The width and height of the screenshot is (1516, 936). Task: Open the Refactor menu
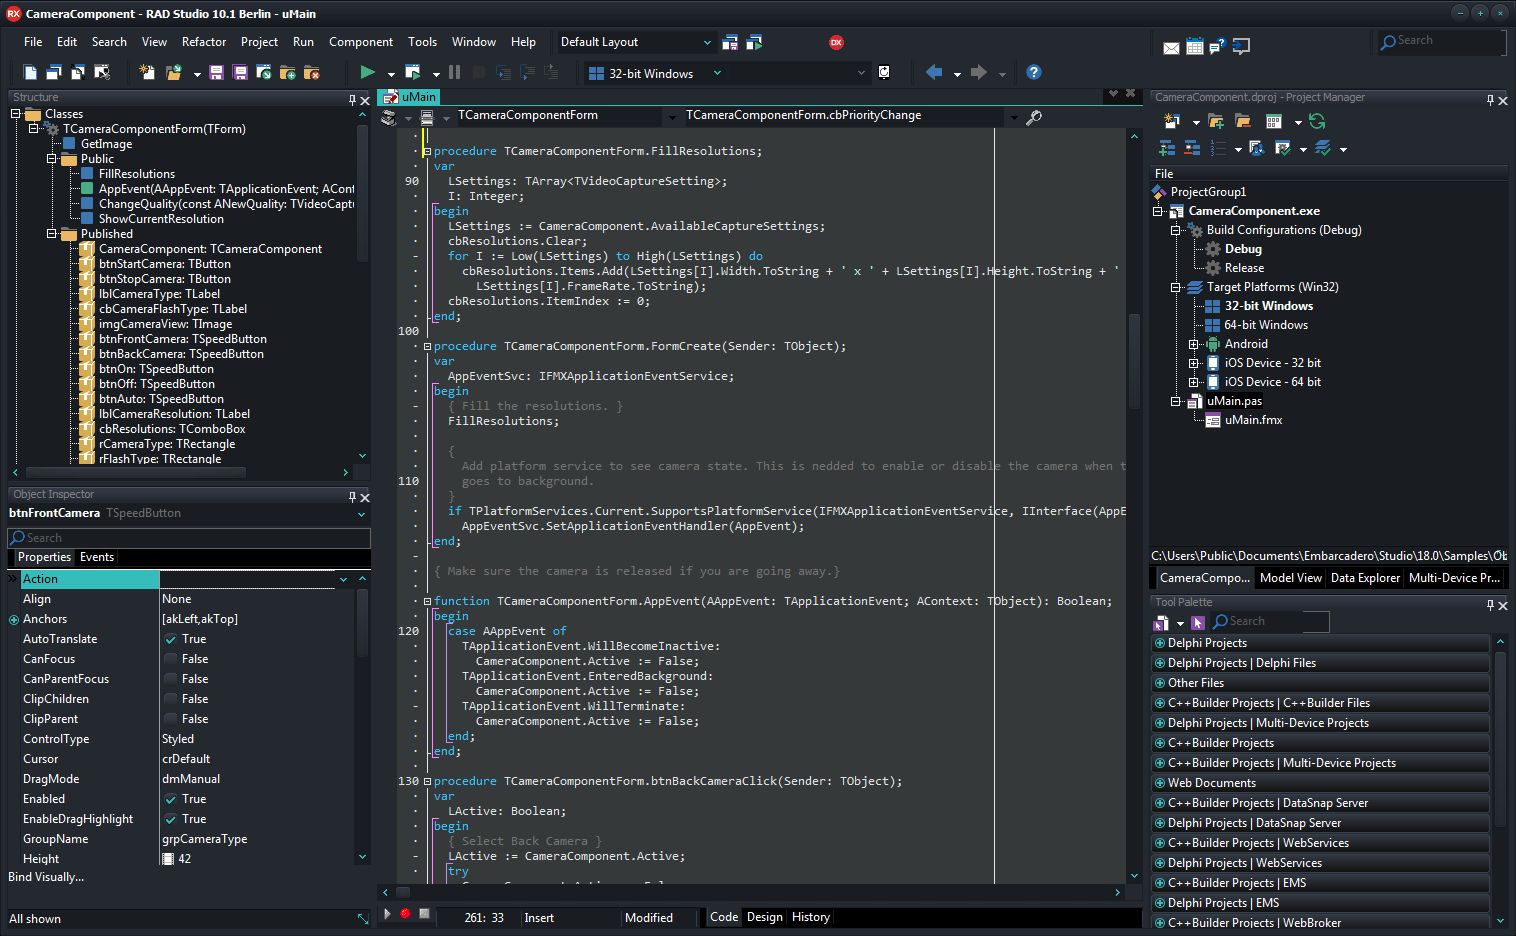point(203,42)
